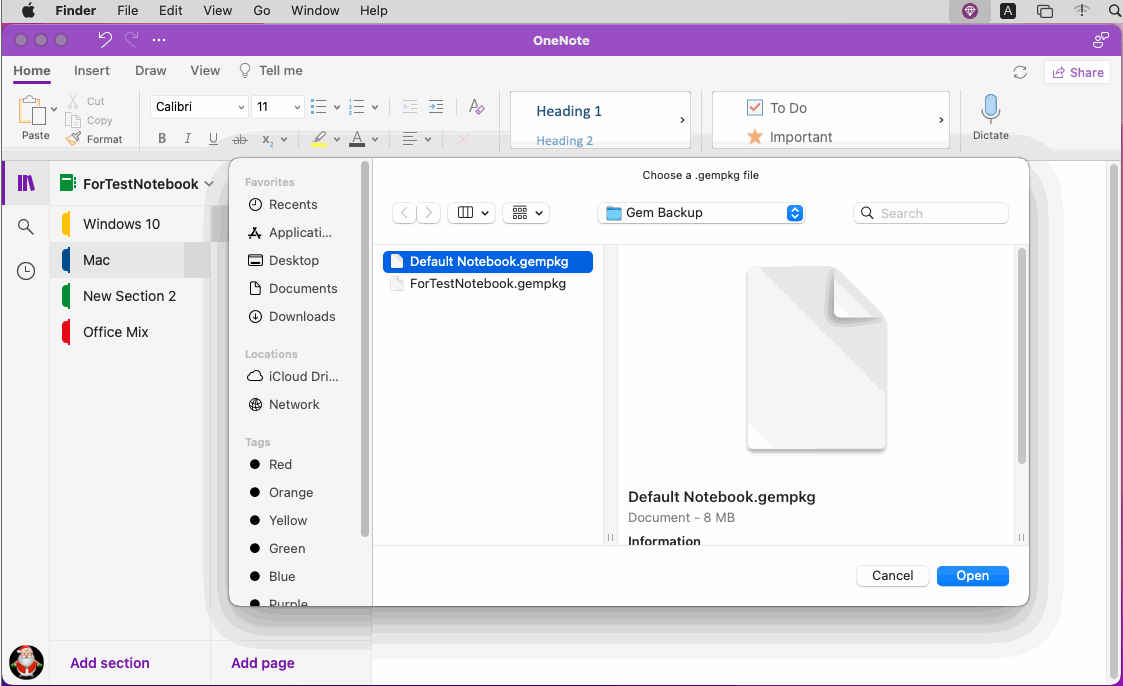Open the Go menu in menu bar
Image resolution: width=1123 pixels, height=686 pixels.
tap(261, 11)
